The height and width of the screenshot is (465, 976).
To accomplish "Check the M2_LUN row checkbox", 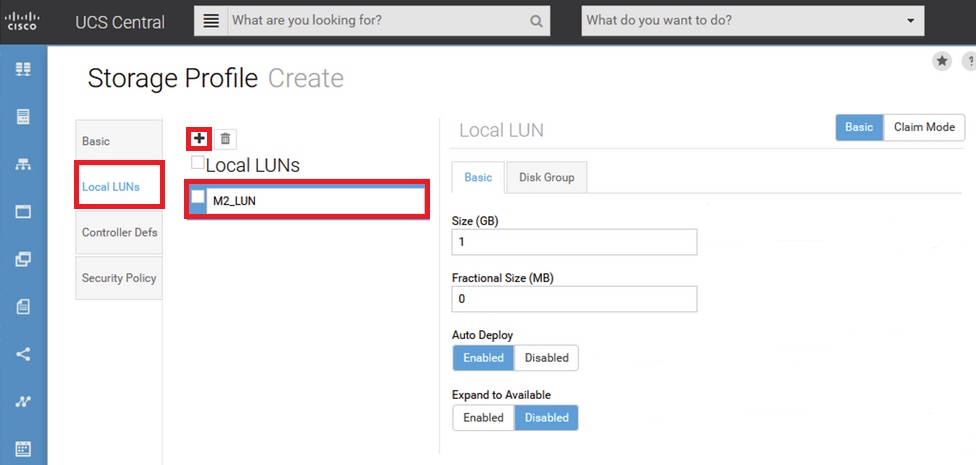I will click(197, 196).
